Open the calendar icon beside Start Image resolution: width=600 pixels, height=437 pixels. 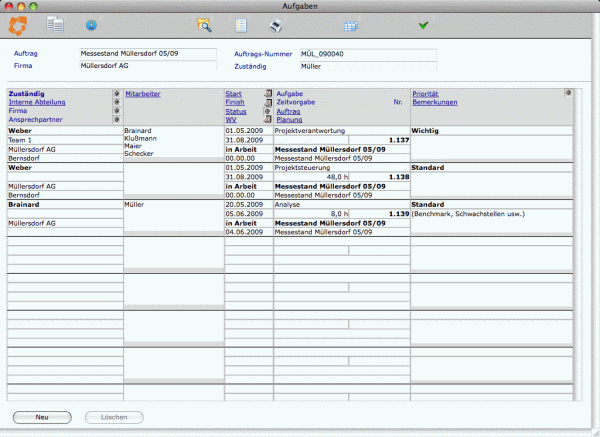[268, 93]
